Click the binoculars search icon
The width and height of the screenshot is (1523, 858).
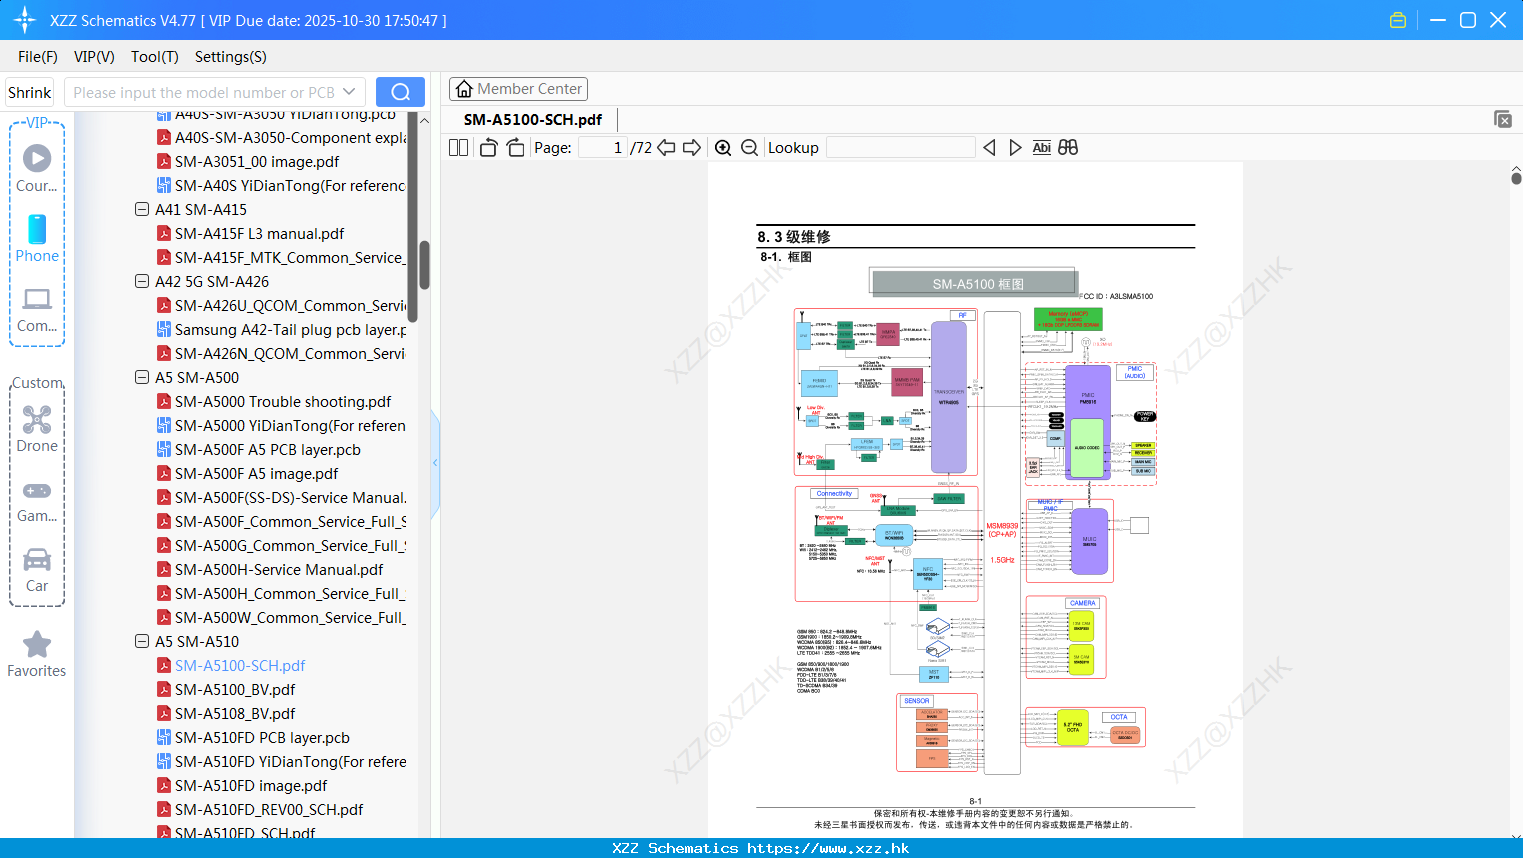point(1068,147)
